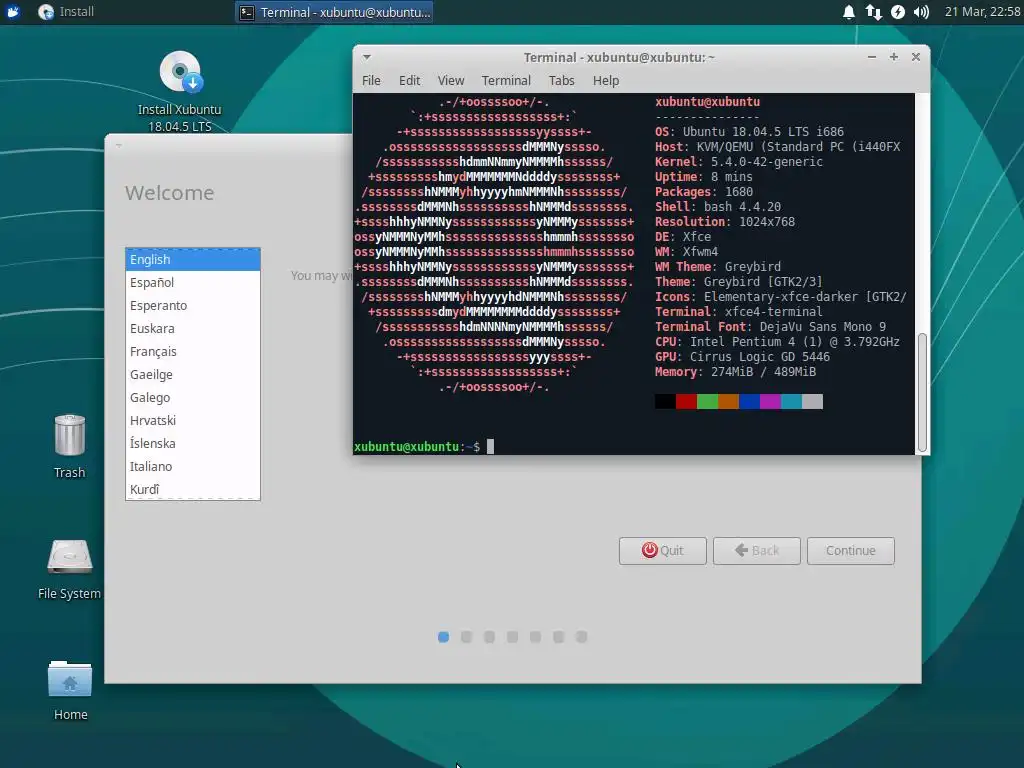Open the terminal window menu arrow
The image size is (1024, 768).
click(x=367, y=57)
